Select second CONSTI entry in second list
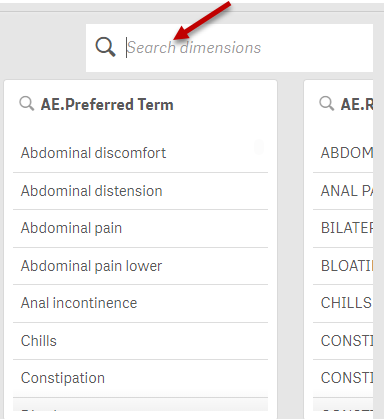 (x=343, y=378)
